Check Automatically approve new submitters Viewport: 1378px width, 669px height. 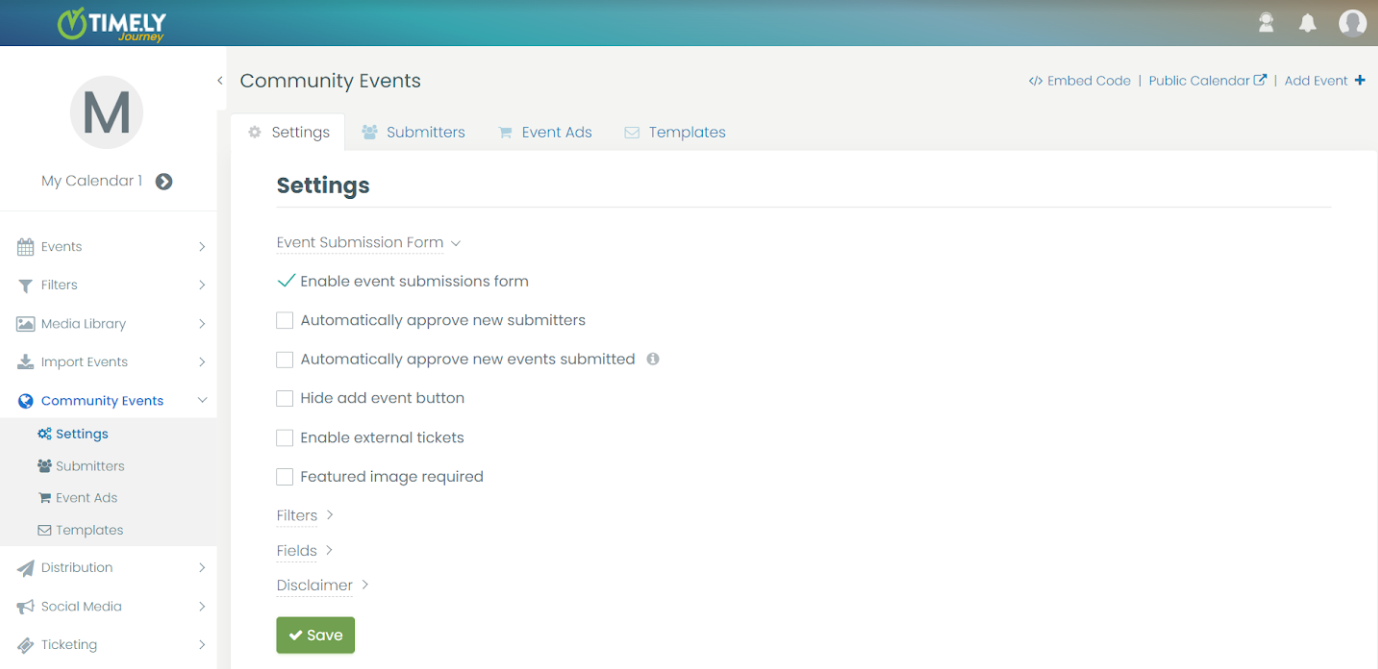[x=285, y=320]
